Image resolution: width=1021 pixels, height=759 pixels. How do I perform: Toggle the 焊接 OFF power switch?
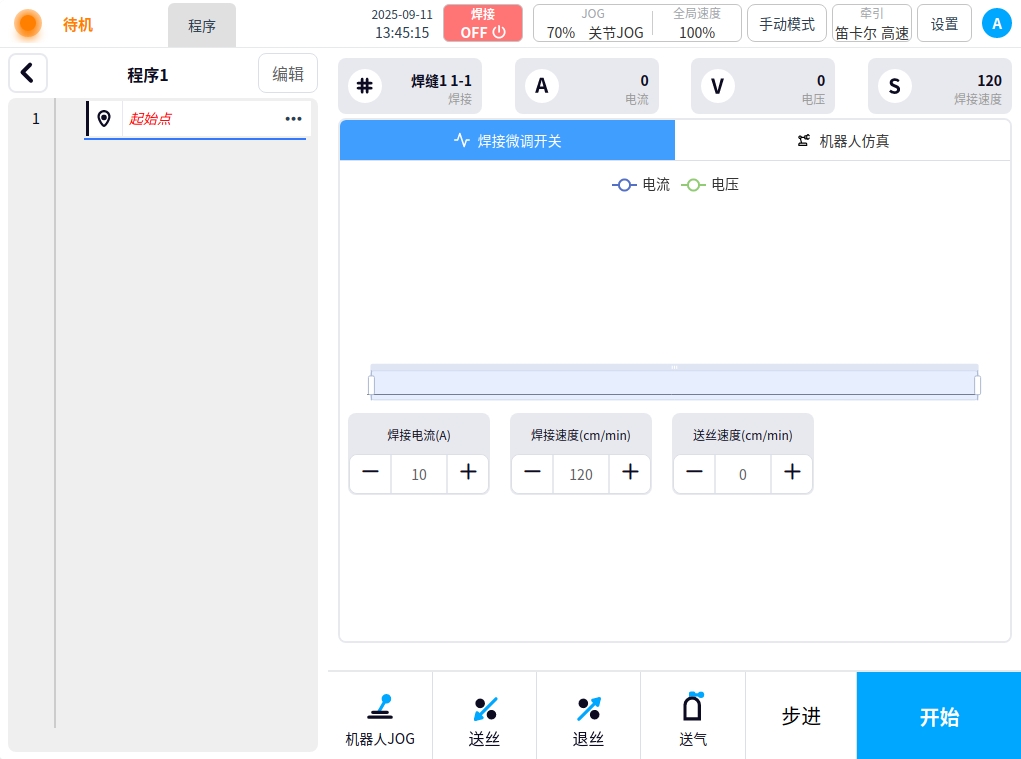pos(483,23)
